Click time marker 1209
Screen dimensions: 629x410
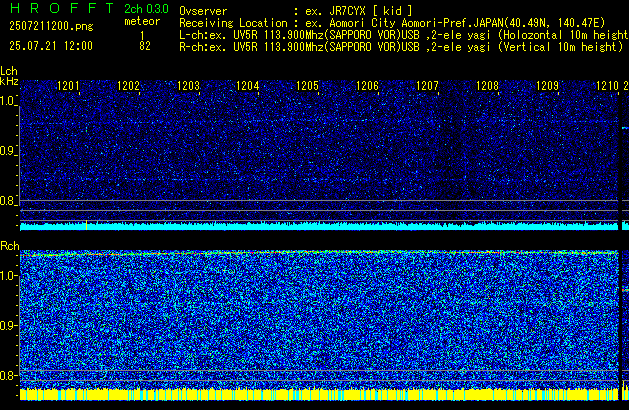tap(547, 86)
